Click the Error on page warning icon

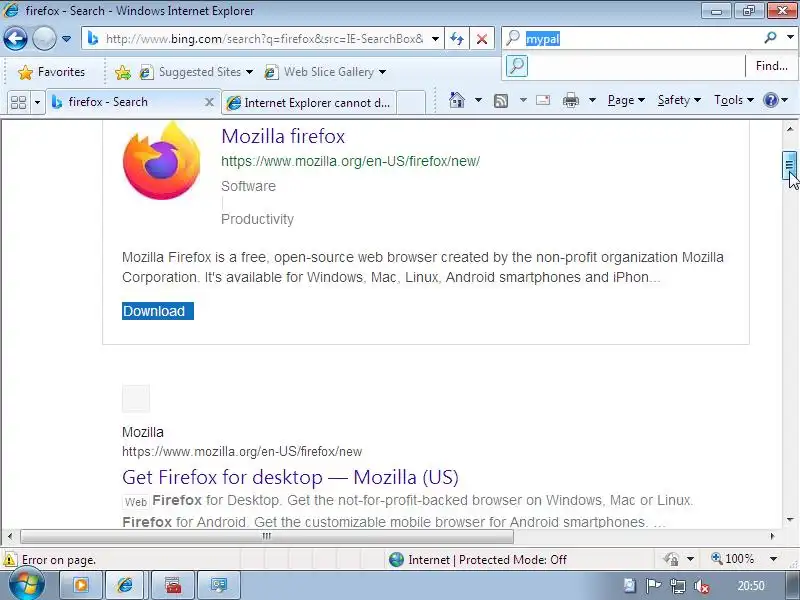coord(9,560)
